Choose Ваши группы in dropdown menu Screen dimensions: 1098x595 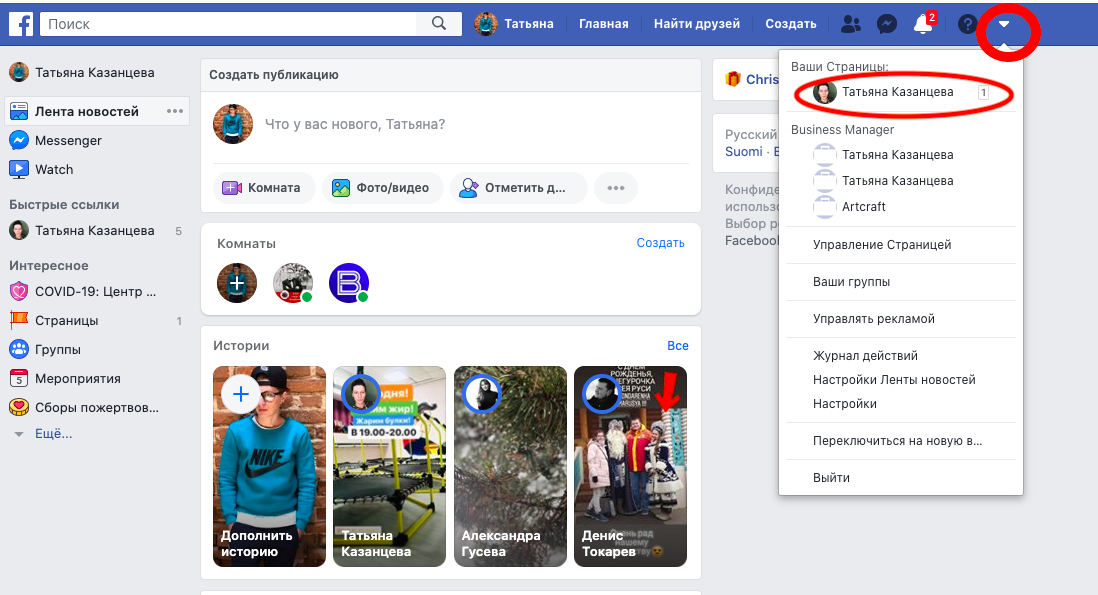(x=852, y=282)
